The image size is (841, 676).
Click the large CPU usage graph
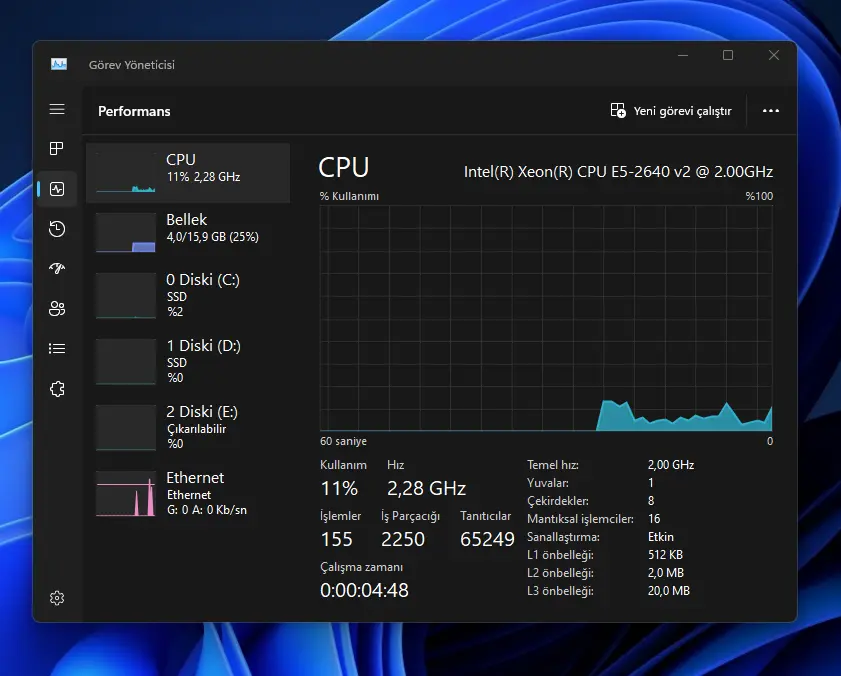click(546, 318)
